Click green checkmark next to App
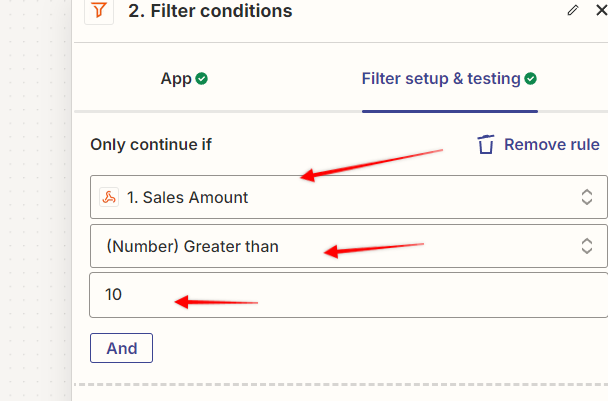608x401 pixels. 202,79
